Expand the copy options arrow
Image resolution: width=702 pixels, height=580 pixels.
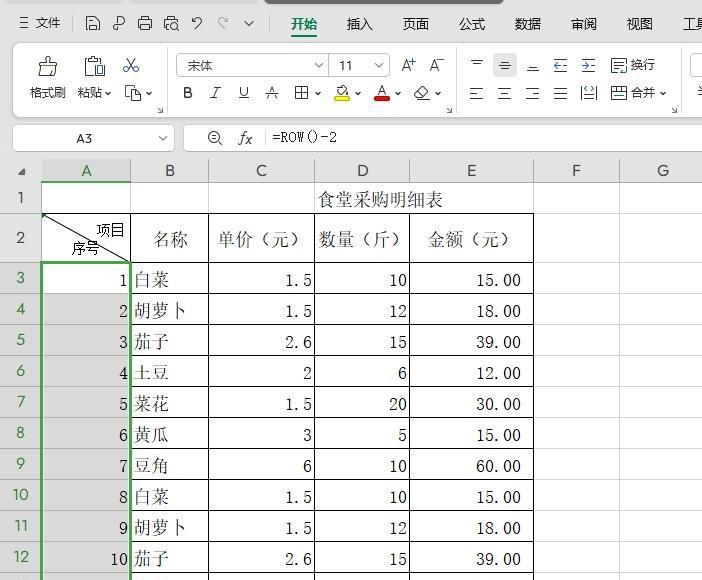pos(149,94)
